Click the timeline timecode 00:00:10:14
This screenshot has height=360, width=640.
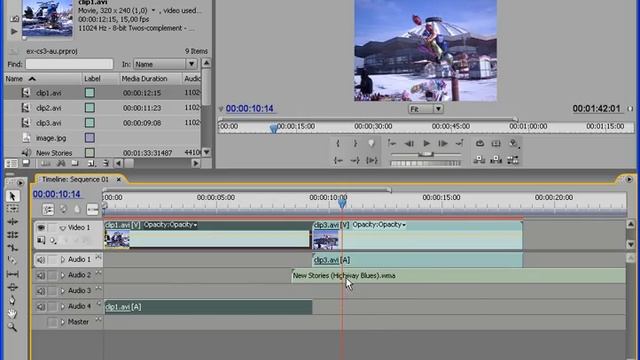57,194
